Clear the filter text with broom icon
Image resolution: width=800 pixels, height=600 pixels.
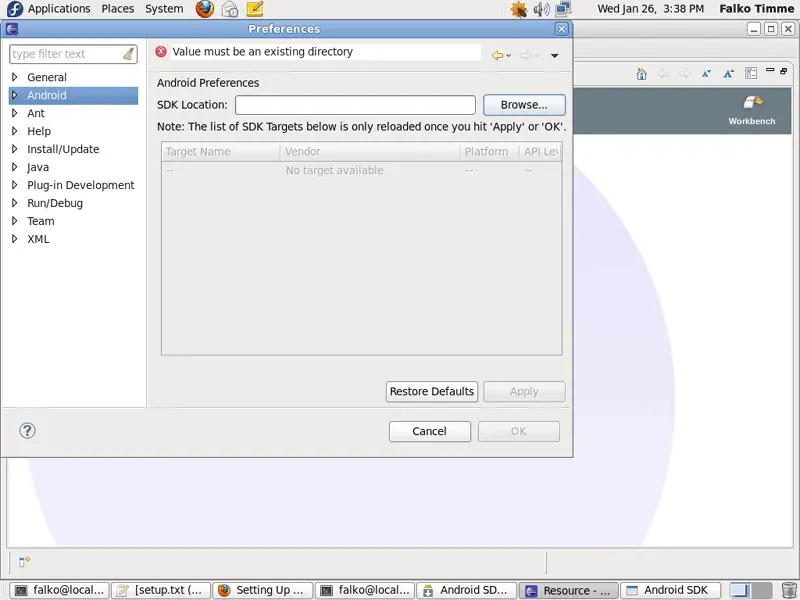coord(129,54)
